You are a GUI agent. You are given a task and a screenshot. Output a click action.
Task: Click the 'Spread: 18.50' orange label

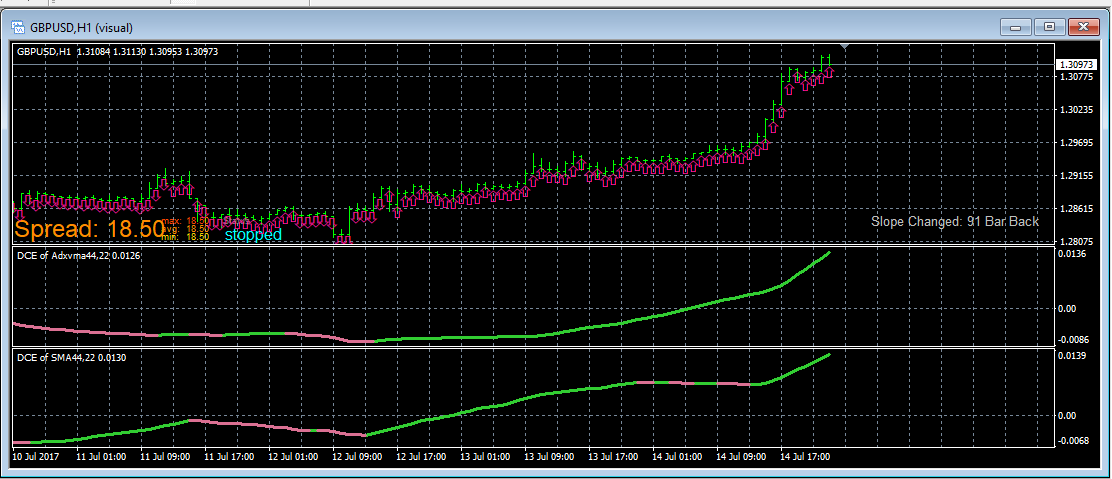[x=89, y=229]
